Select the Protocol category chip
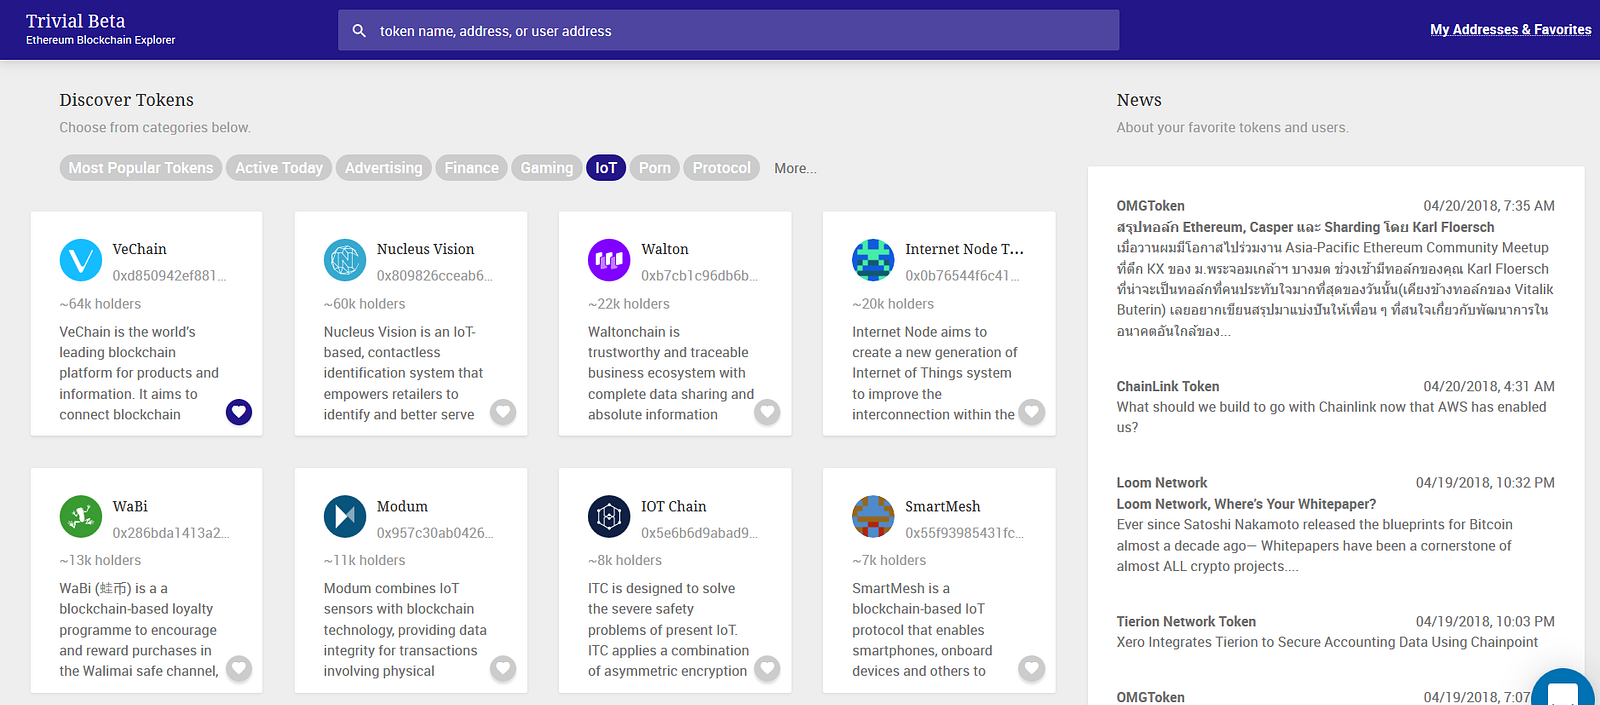Viewport: 1600px width, 705px height. (x=722, y=168)
